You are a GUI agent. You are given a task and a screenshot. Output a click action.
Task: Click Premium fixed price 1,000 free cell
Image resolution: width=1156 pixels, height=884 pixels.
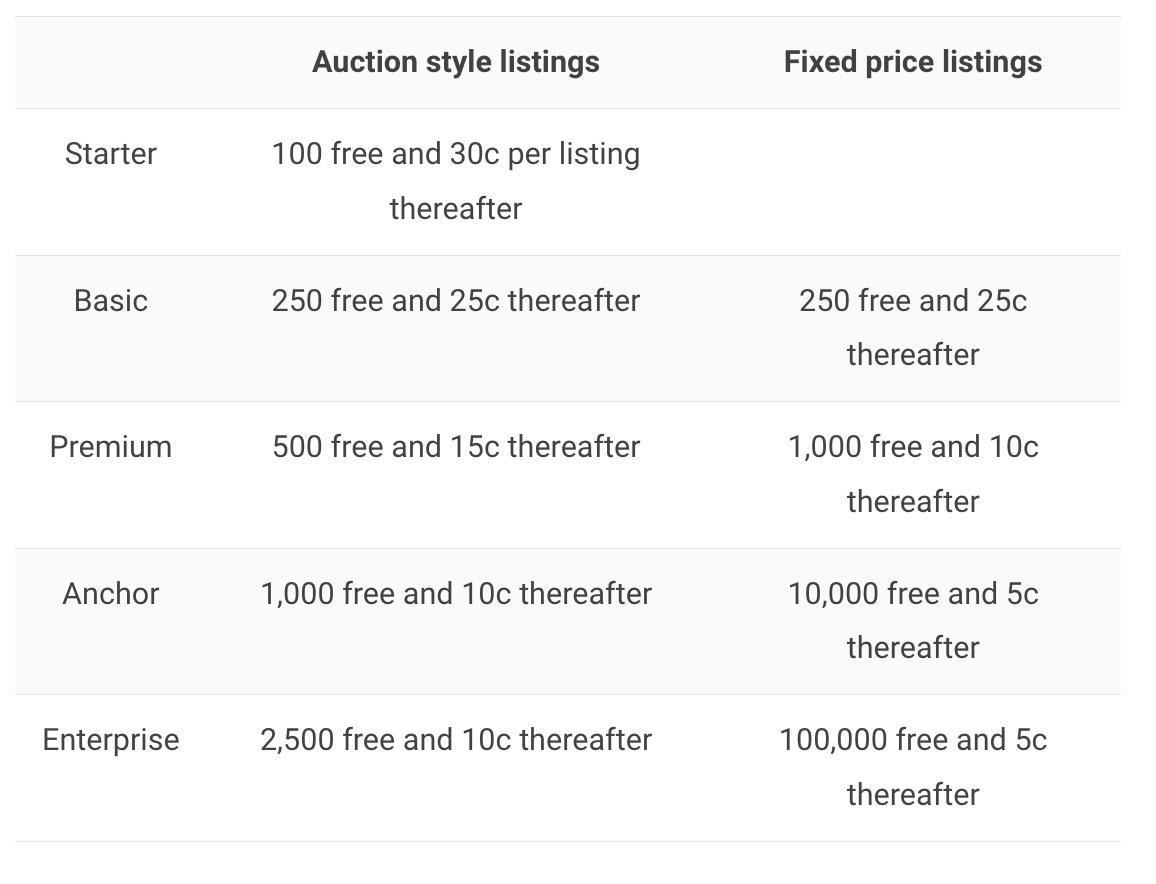(913, 474)
